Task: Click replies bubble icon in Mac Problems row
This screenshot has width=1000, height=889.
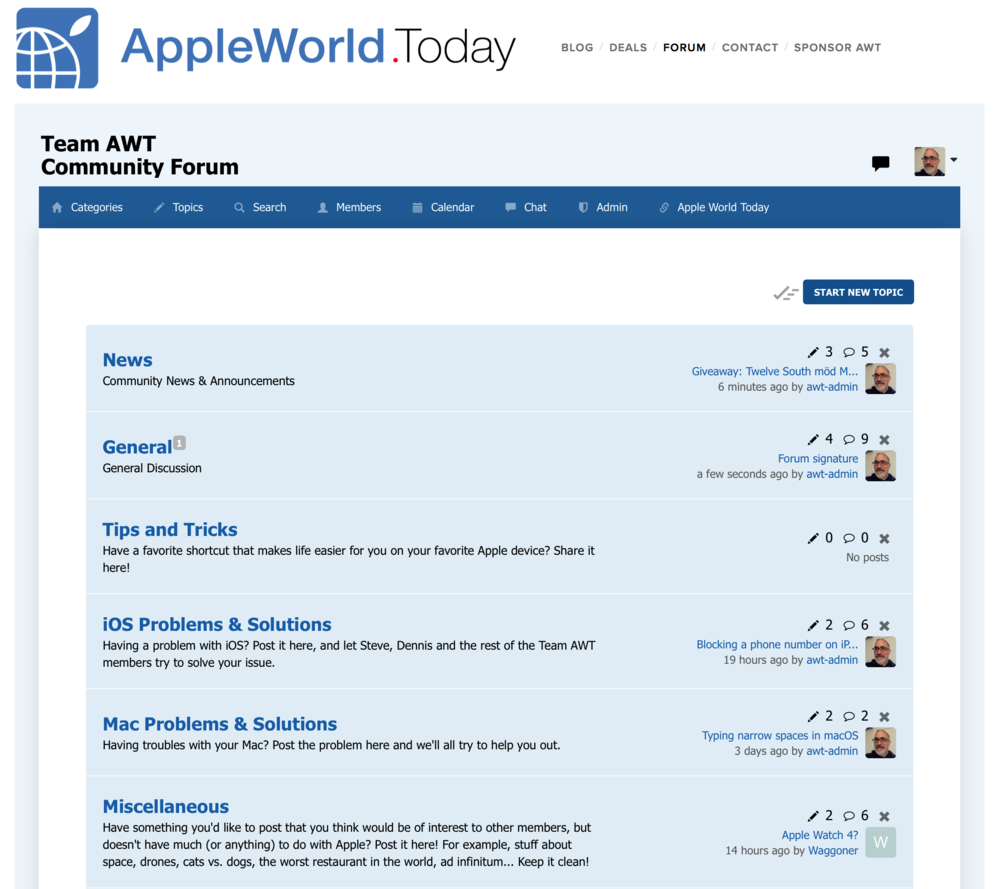Action: (849, 717)
